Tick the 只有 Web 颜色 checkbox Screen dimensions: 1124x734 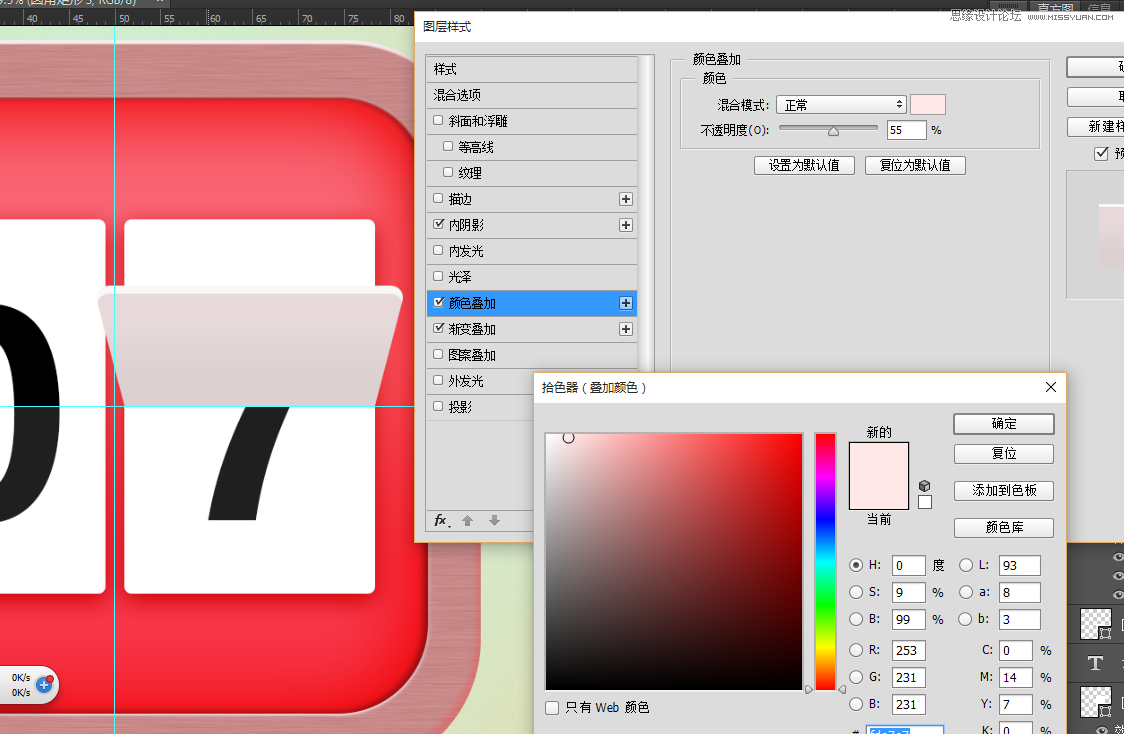coord(552,708)
